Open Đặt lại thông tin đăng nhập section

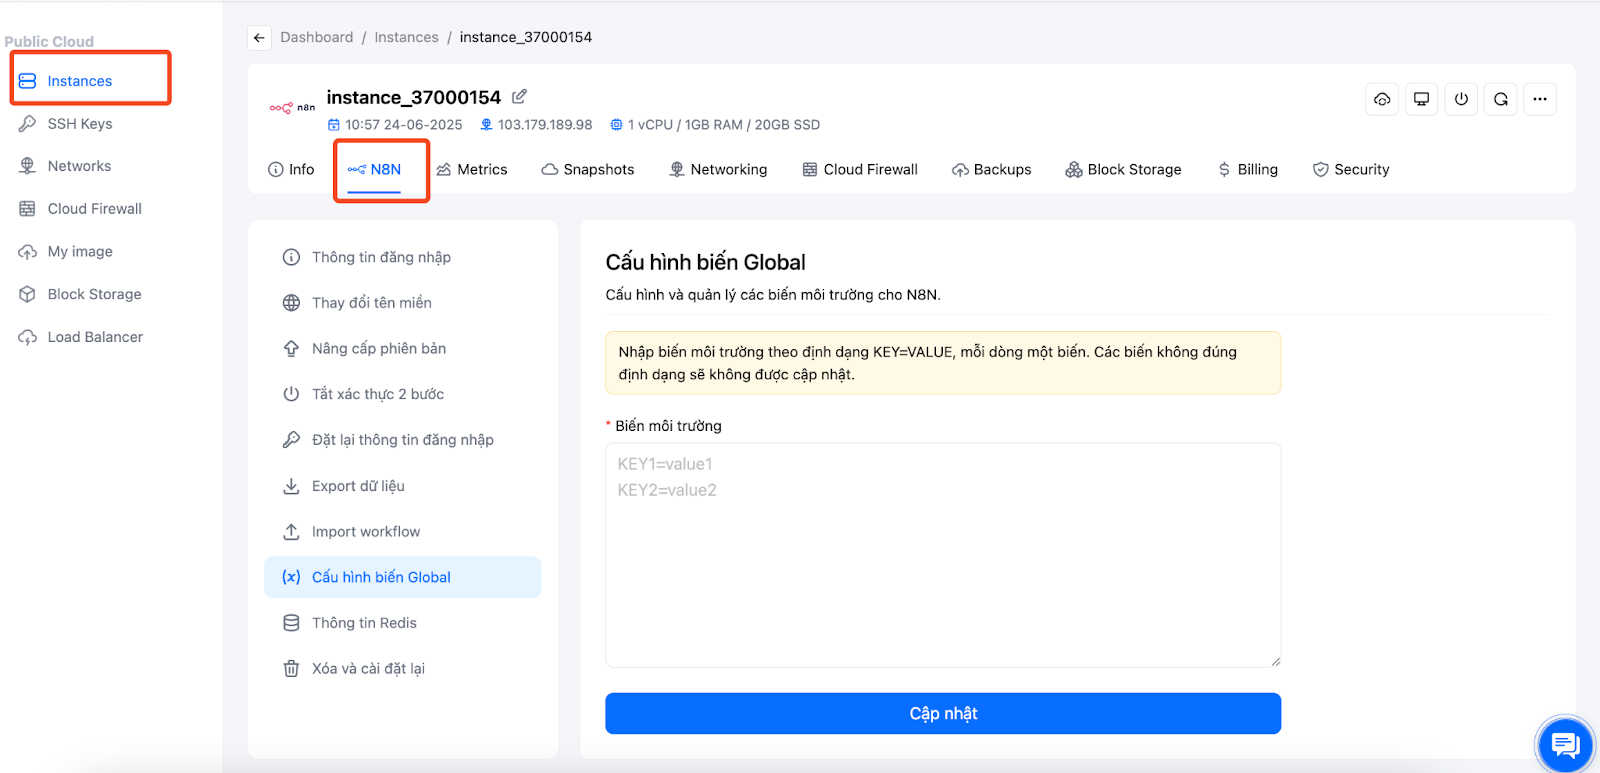tap(402, 440)
